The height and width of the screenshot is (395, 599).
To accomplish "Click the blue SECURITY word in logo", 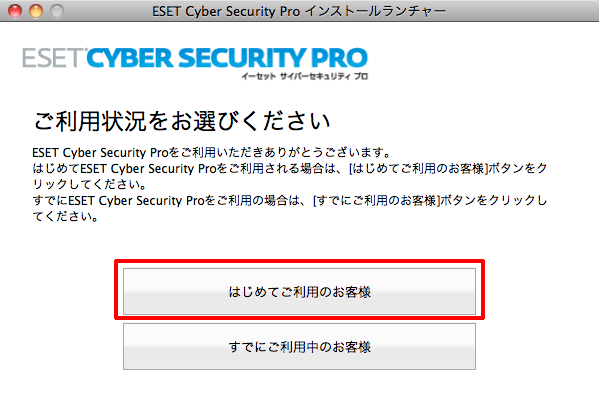I will (242, 58).
